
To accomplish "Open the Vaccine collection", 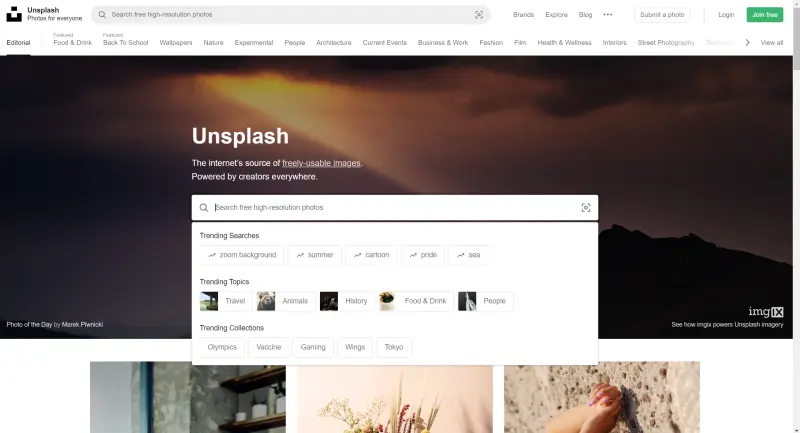I will point(268,347).
